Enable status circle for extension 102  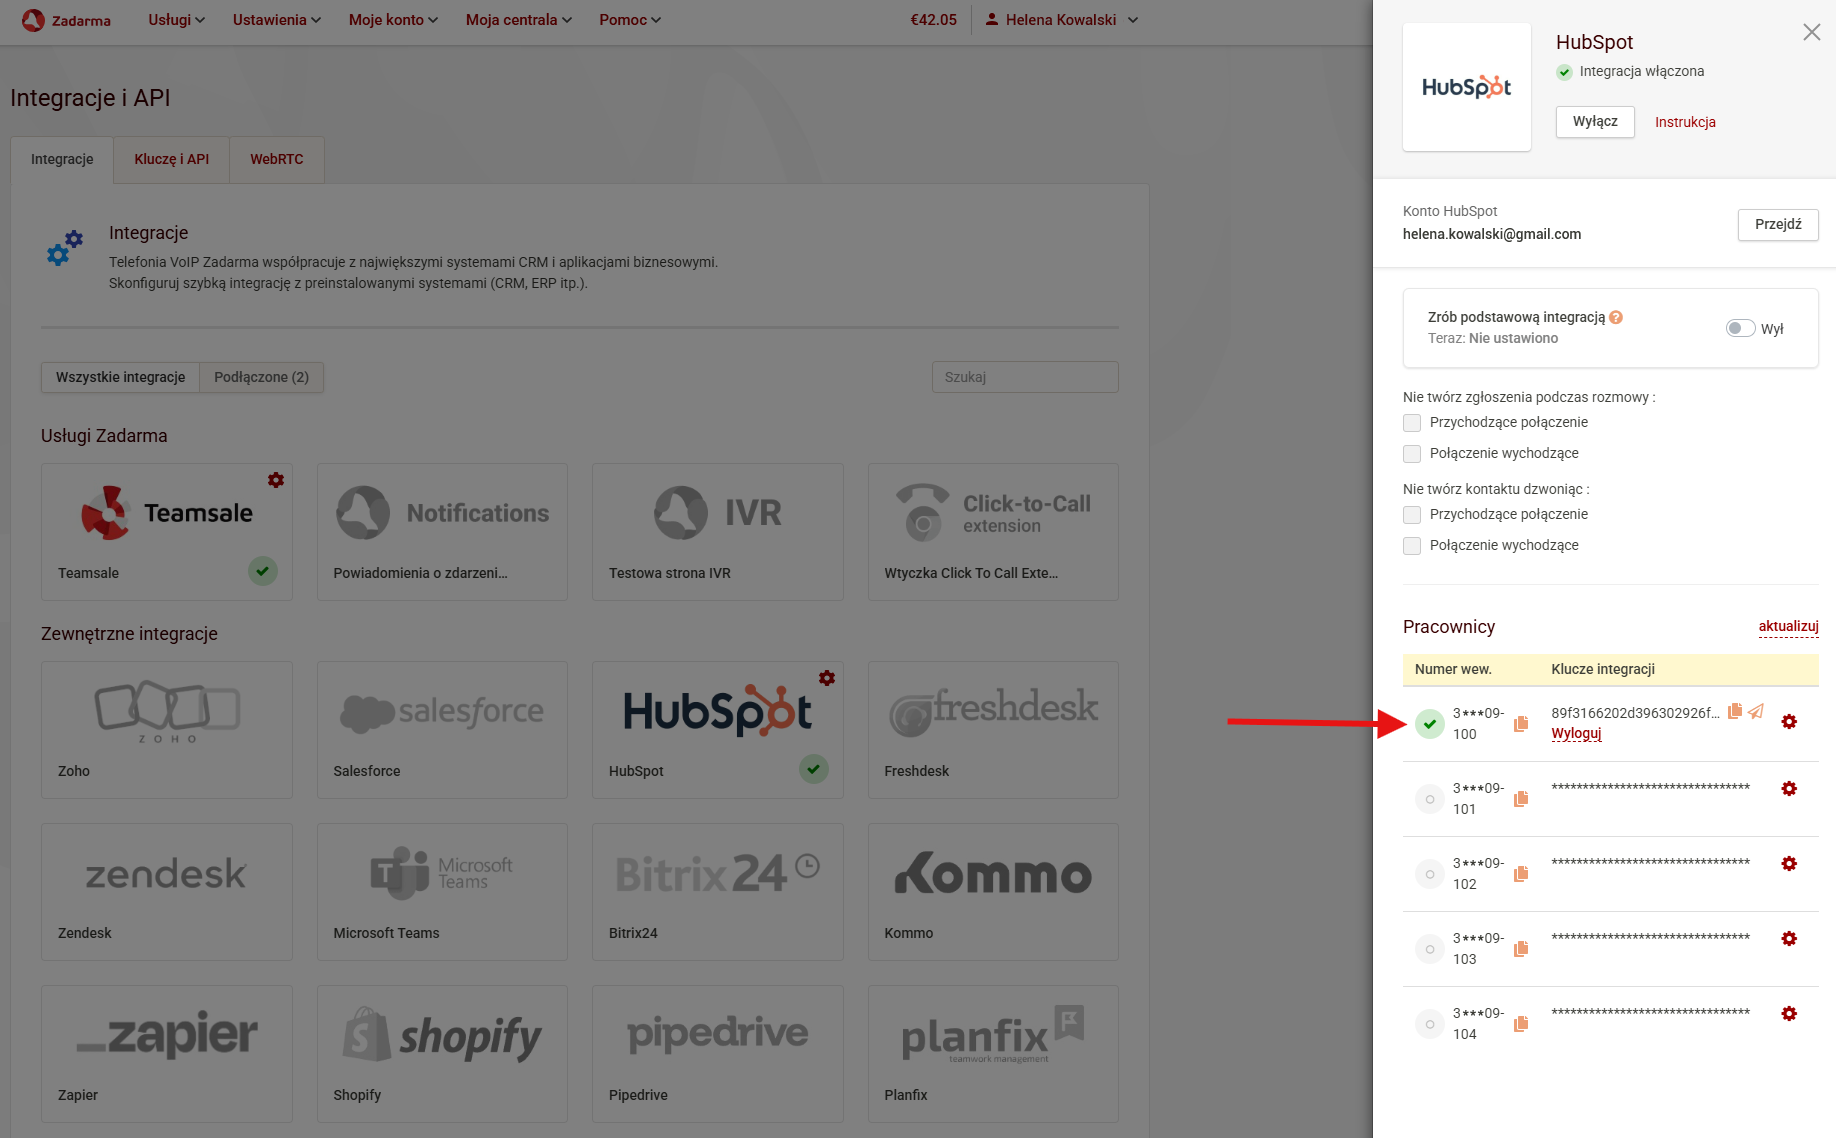coord(1430,874)
